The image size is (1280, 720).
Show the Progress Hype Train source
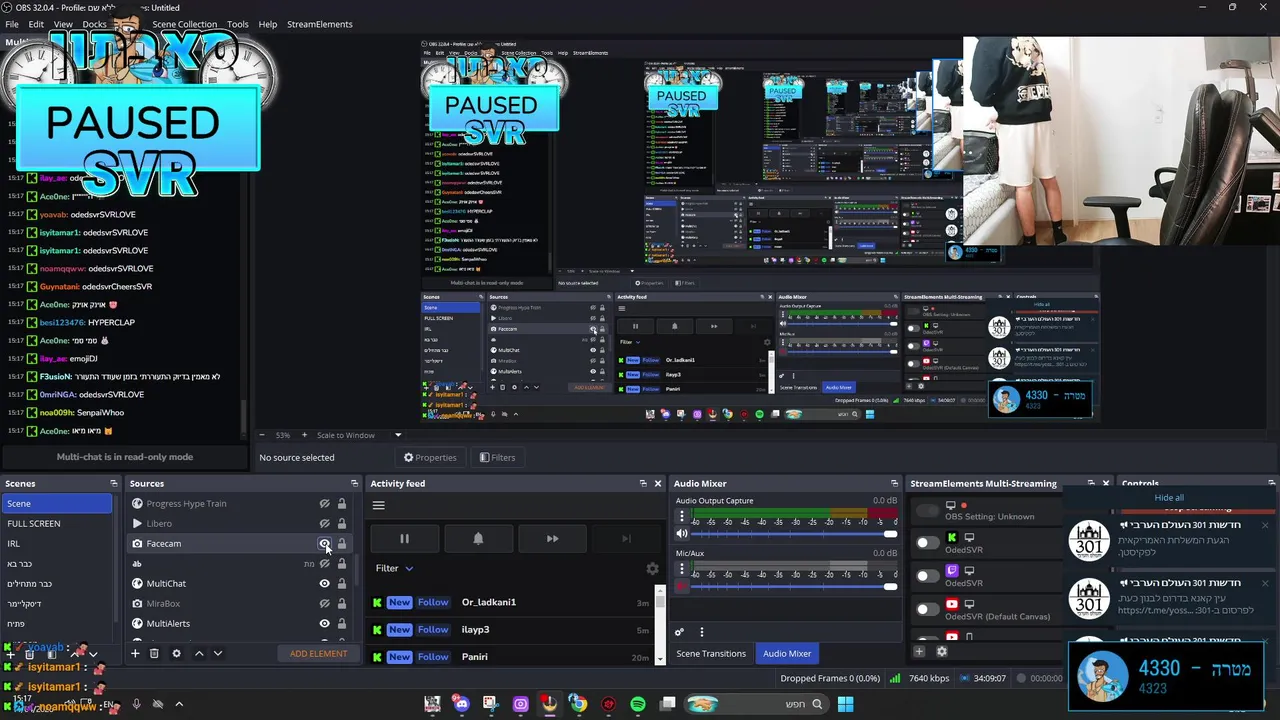[324, 504]
